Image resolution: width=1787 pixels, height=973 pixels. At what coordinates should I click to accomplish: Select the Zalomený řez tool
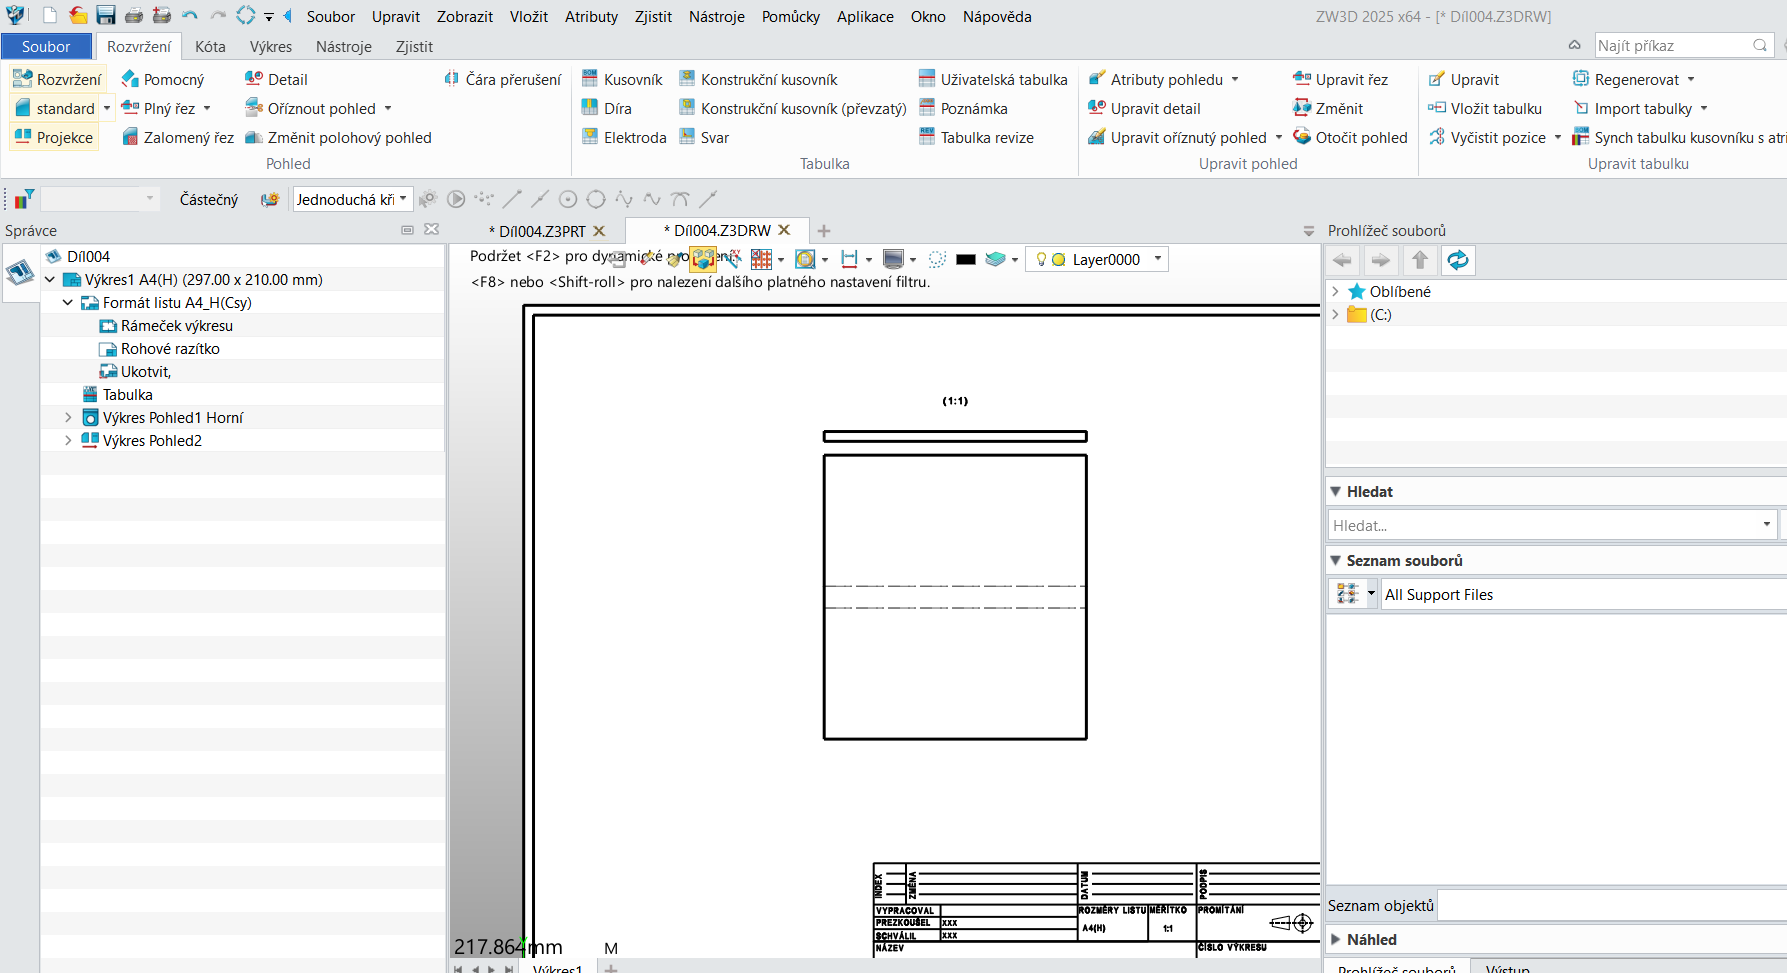tap(177, 137)
